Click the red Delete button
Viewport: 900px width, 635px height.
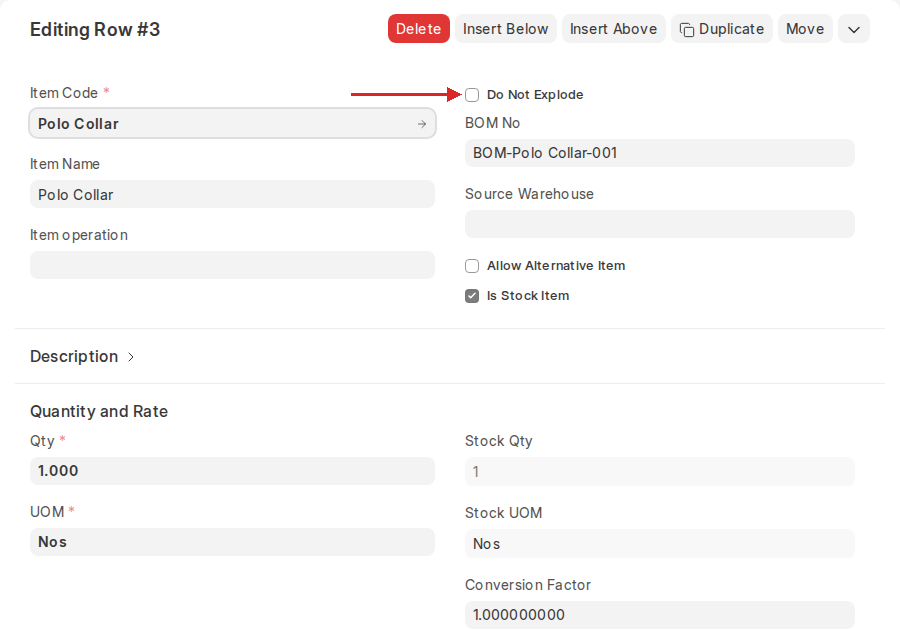pyautogui.click(x=418, y=29)
